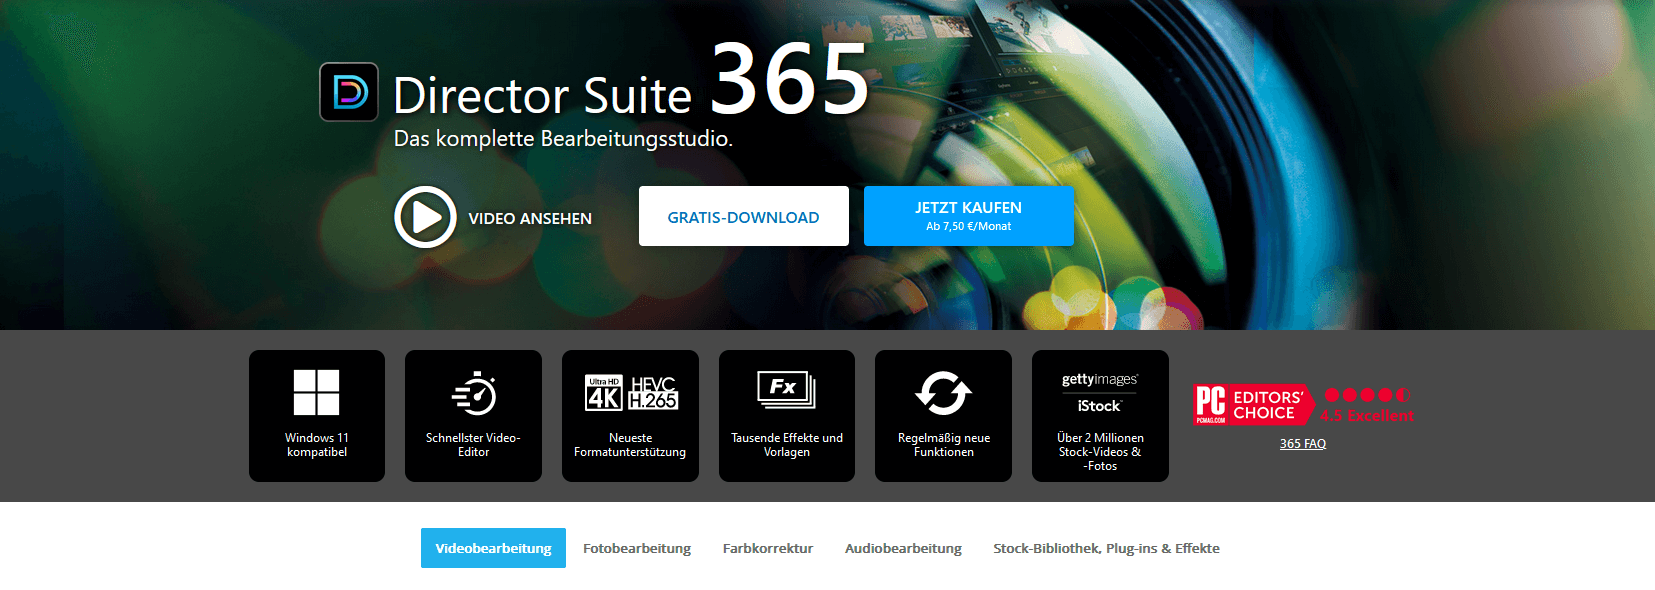Click the Regelmäßig neue Funktionen refresh icon

(943, 393)
